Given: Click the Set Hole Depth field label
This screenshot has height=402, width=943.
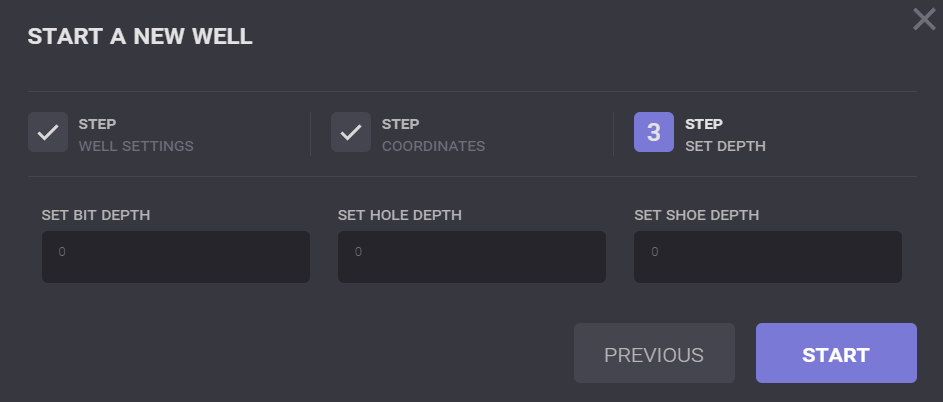Looking at the screenshot, I should coord(400,215).
